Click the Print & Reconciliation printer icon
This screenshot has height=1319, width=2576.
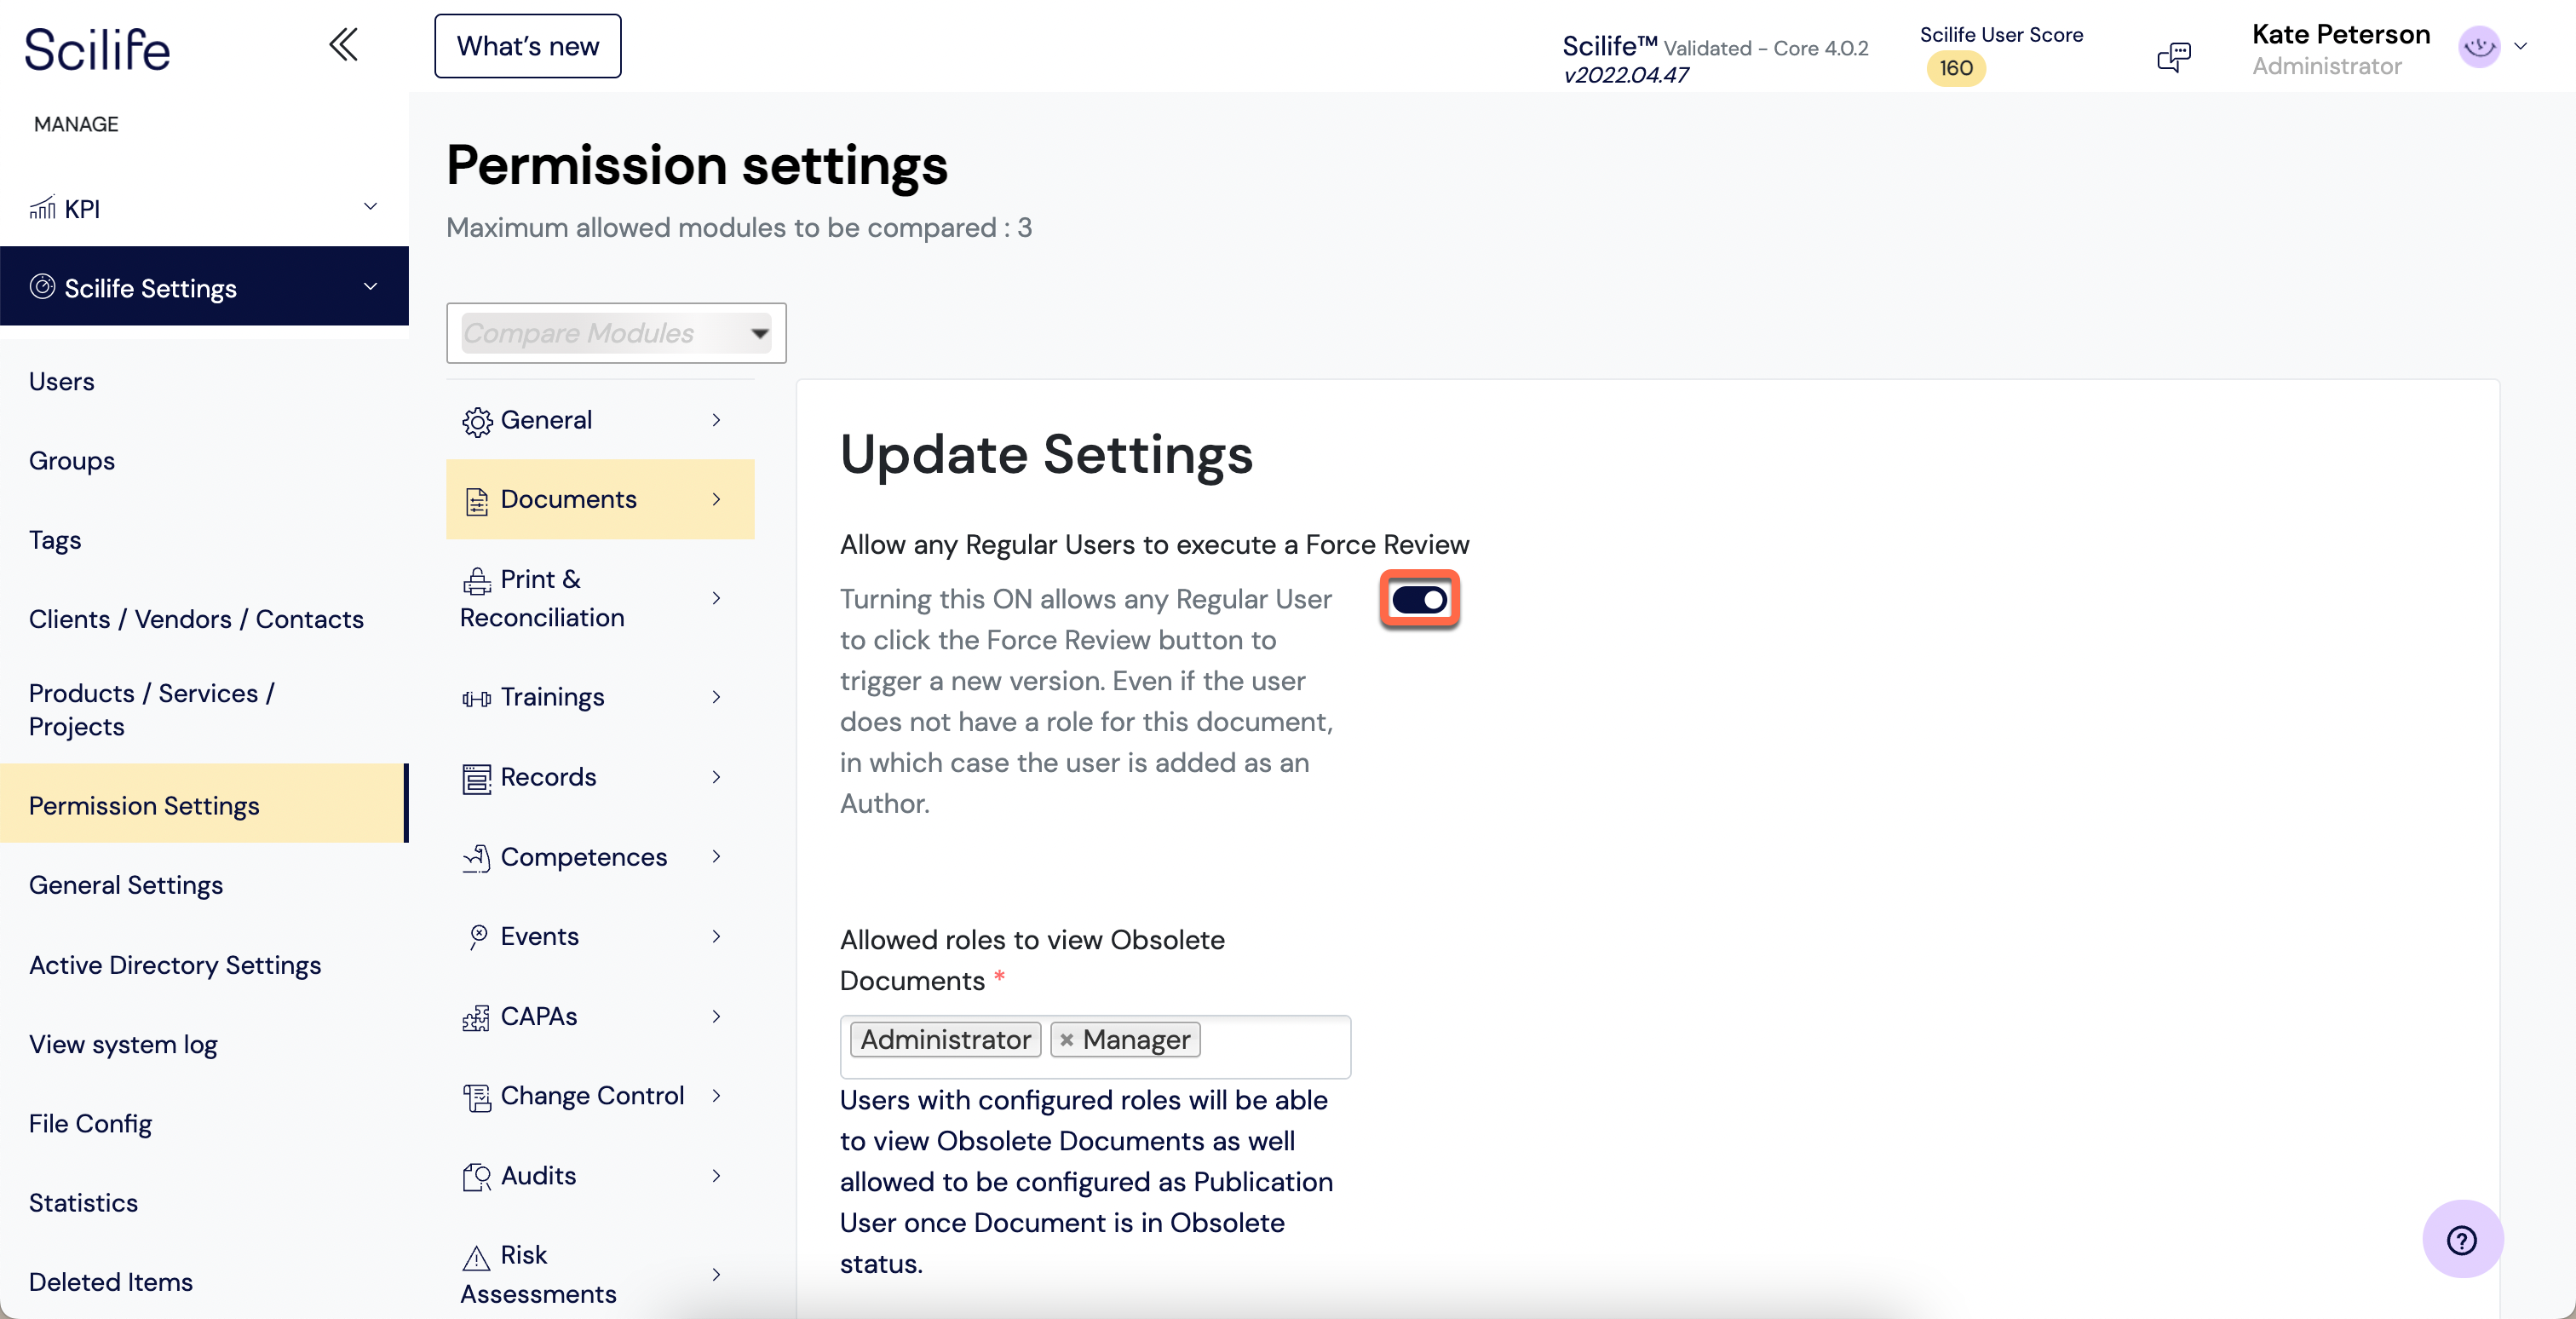click(477, 581)
